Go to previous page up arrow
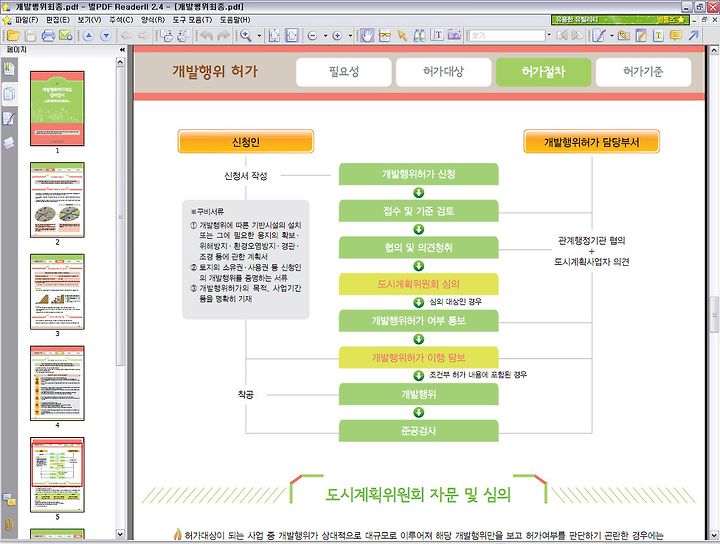The width and height of the screenshot is (720, 544). point(88,35)
